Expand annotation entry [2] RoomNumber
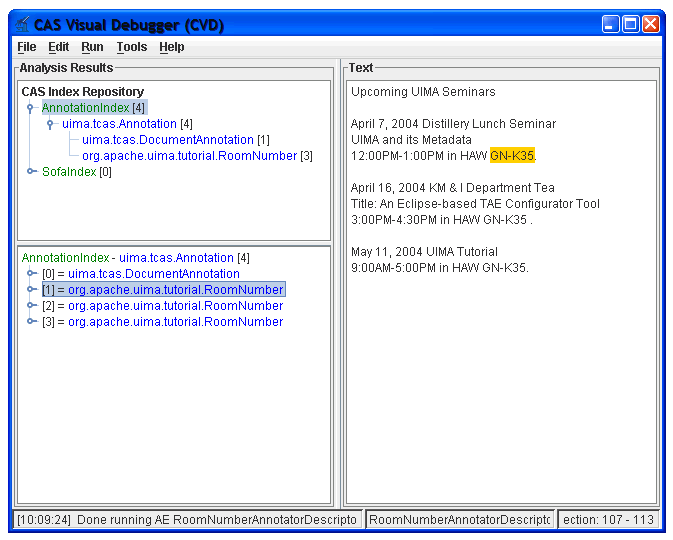This screenshot has height=540, width=673. pyautogui.click(x=31, y=306)
